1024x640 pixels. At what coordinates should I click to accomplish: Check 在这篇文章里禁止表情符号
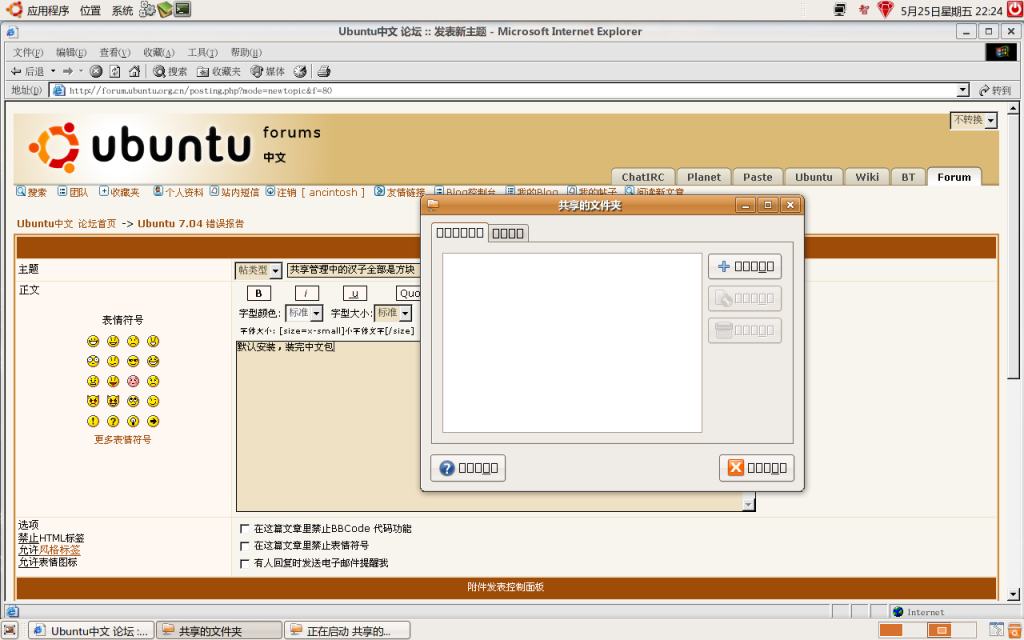pyautogui.click(x=245, y=546)
